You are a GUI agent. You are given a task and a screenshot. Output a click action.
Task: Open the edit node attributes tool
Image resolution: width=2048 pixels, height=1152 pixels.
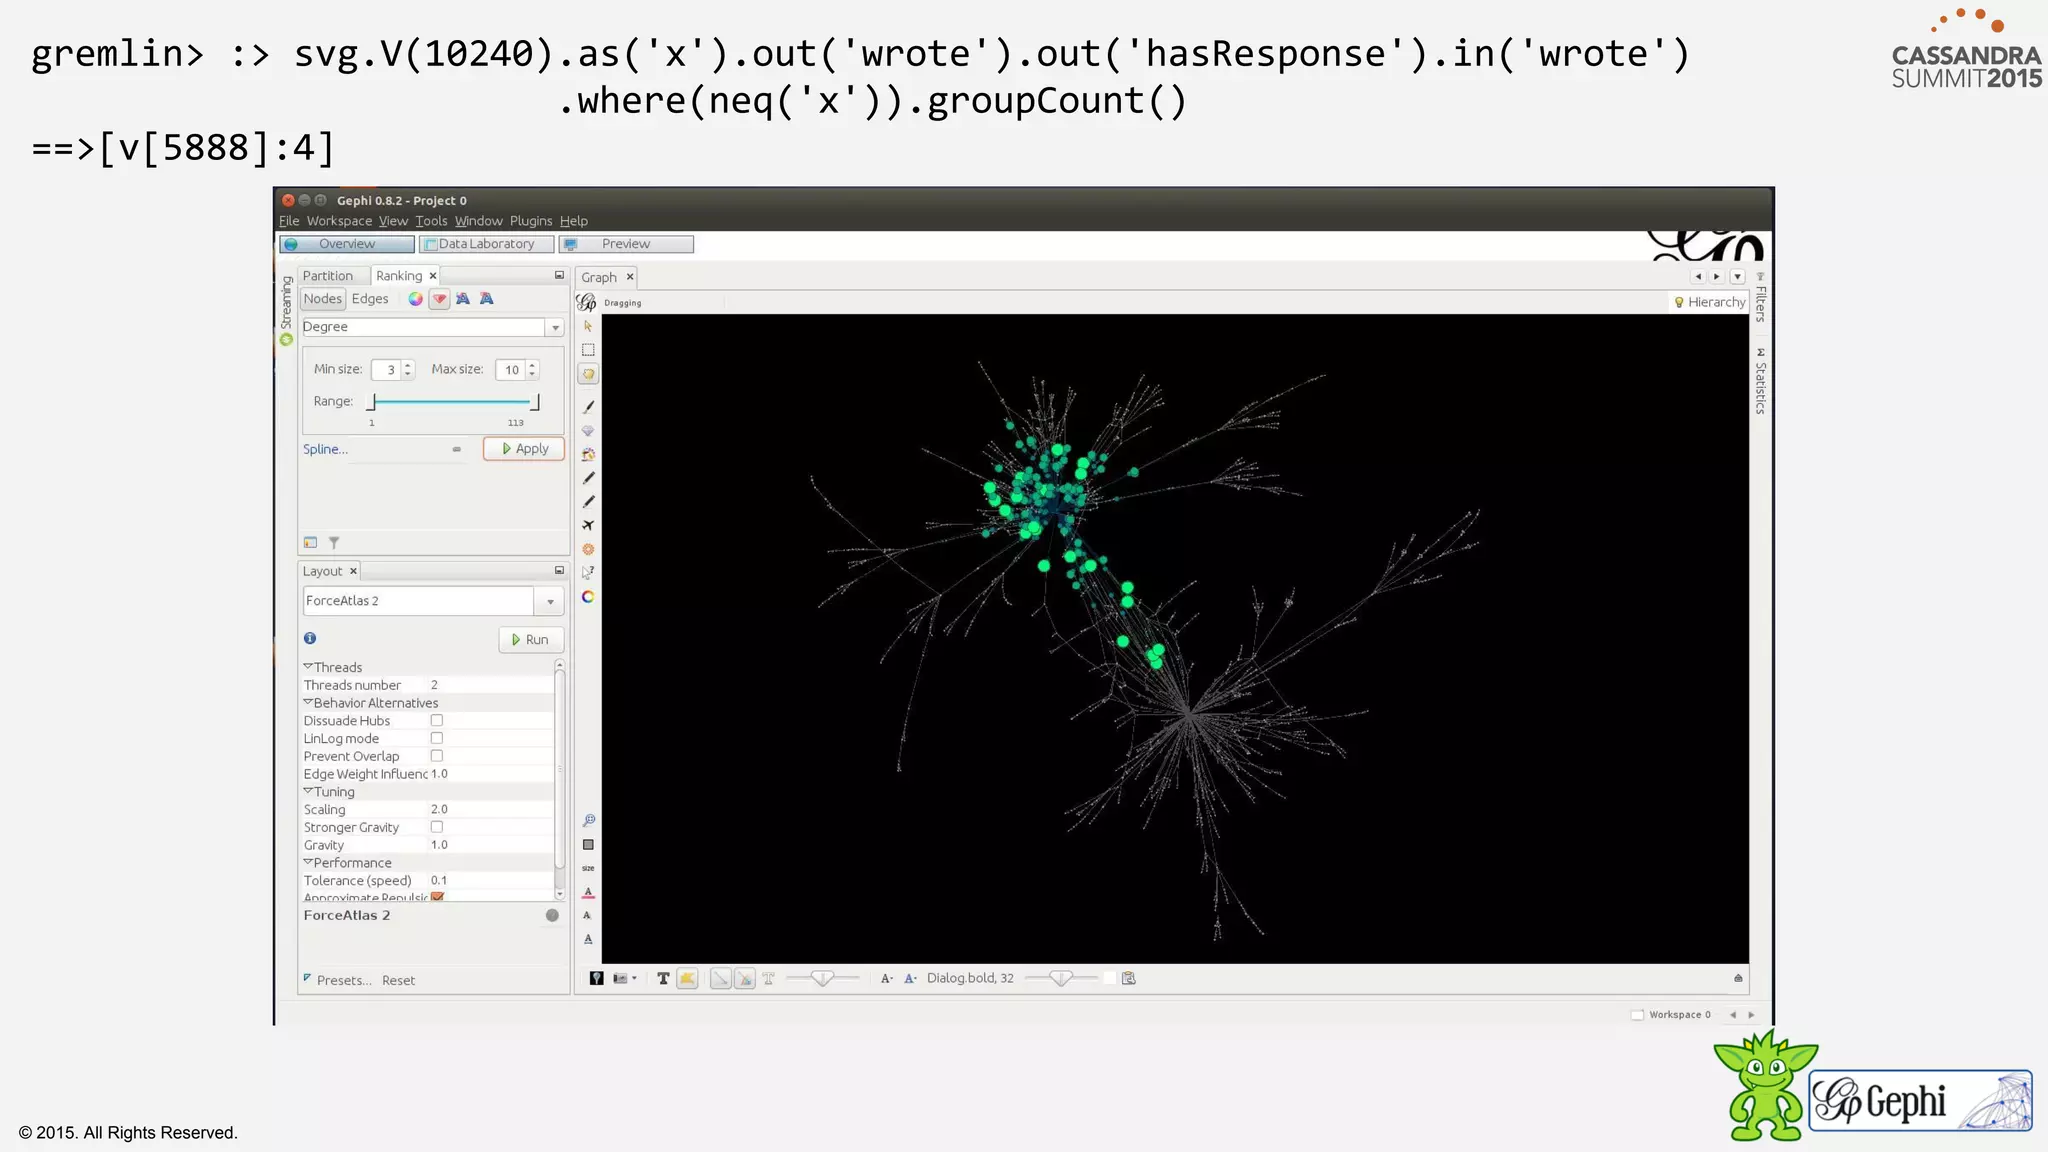pyautogui.click(x=588, y=573)
